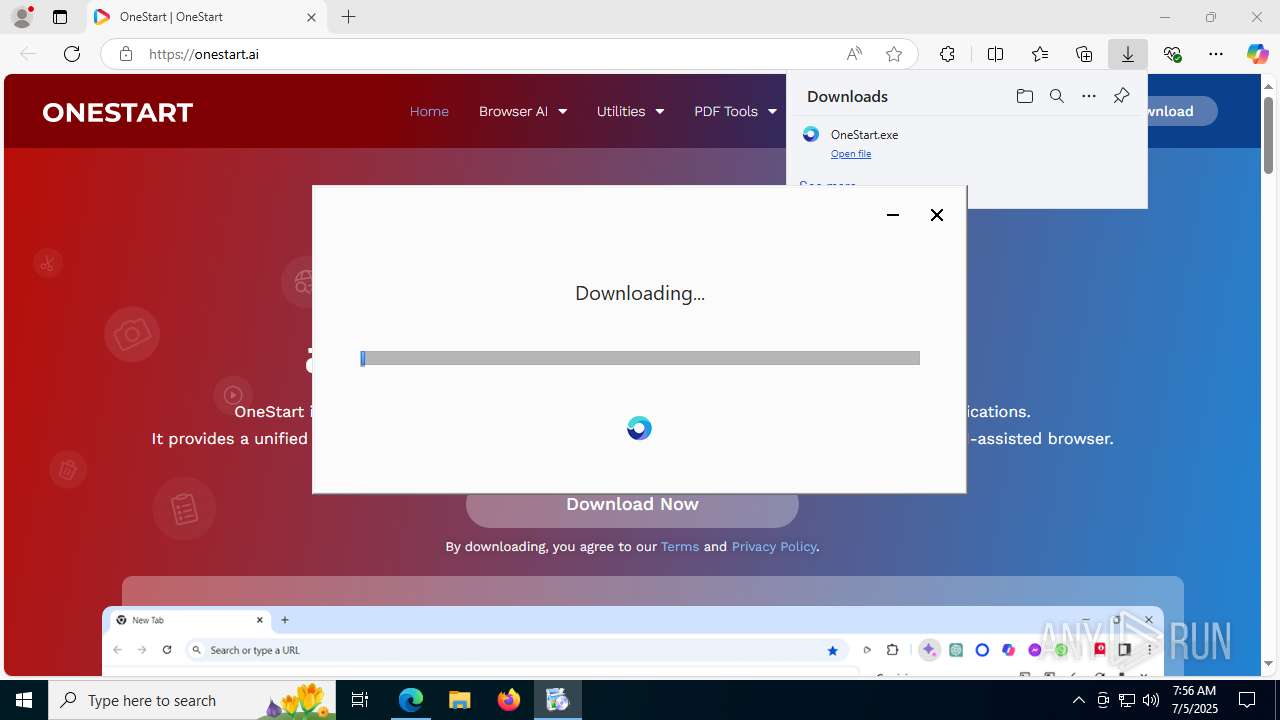Image resolution: width=1280 pixels, height=720 pixels.
Task: Open the Windows Start menu
Action: [x=24, y=700]
